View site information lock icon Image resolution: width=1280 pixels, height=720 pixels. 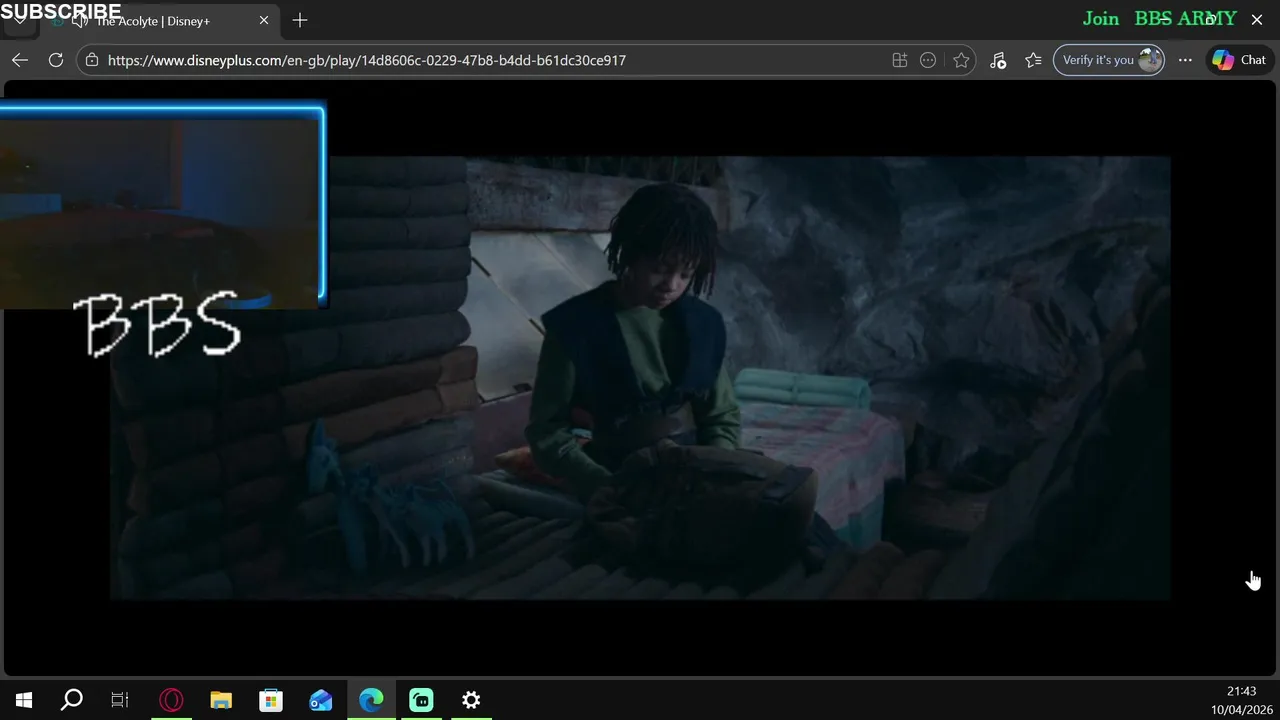(92, 60)
